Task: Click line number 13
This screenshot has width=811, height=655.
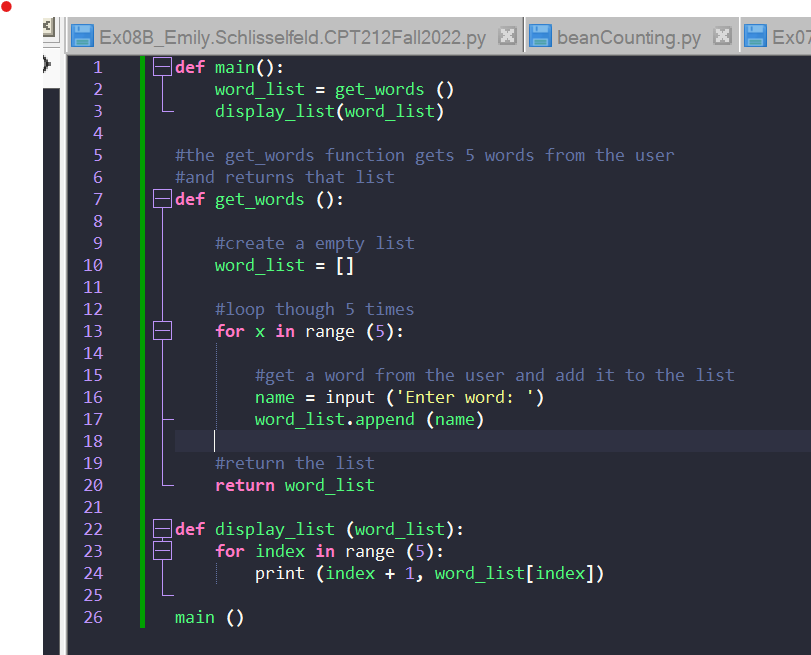Action: pyautogui.click(x=93, y=330)
